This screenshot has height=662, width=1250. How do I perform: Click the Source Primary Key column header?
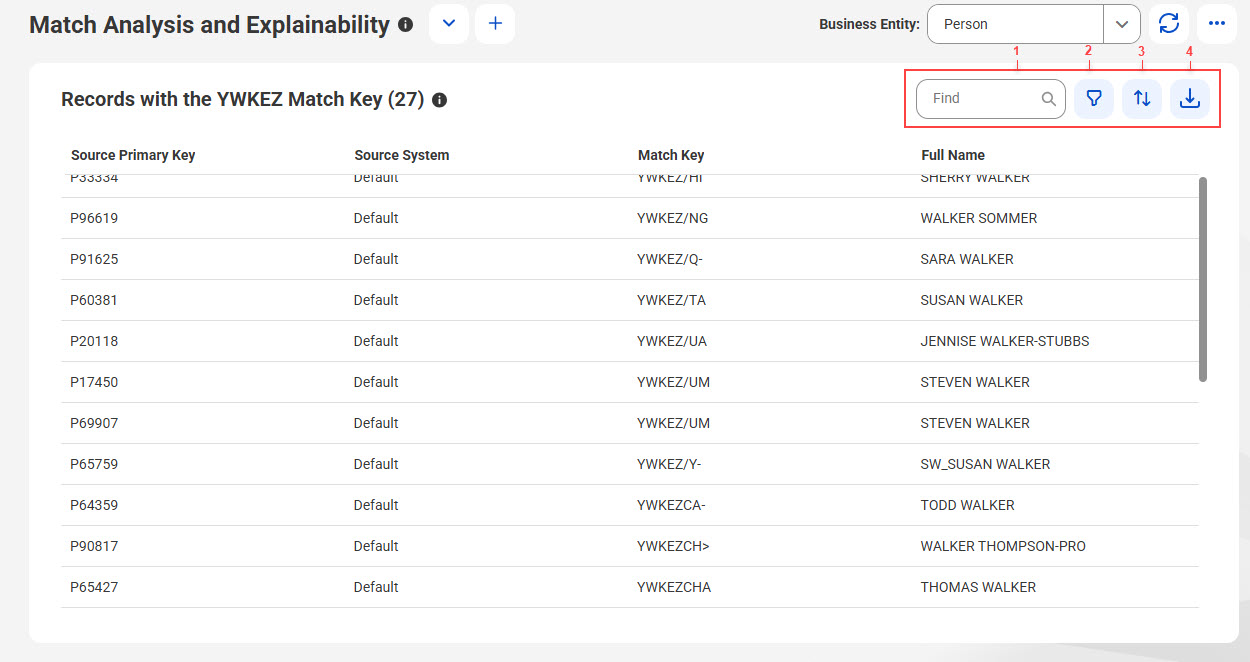[x=133, y=155]
